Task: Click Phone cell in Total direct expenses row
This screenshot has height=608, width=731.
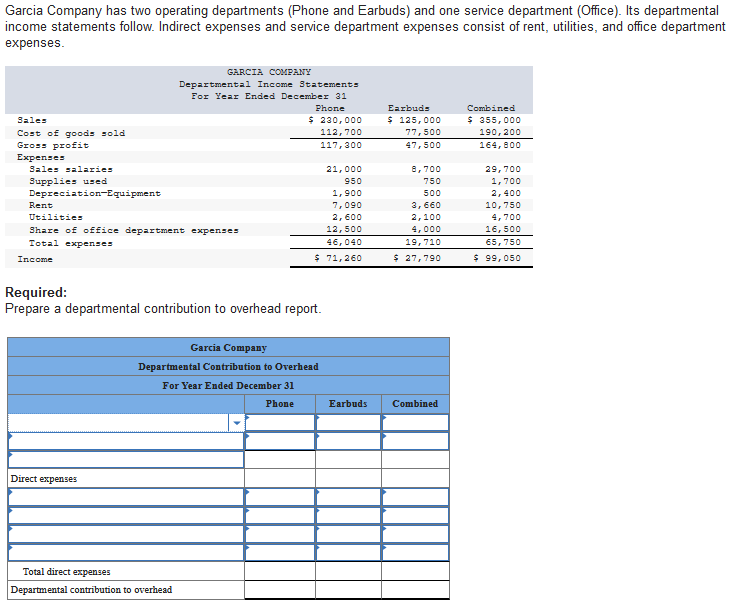Action: (x=280, y=571)
